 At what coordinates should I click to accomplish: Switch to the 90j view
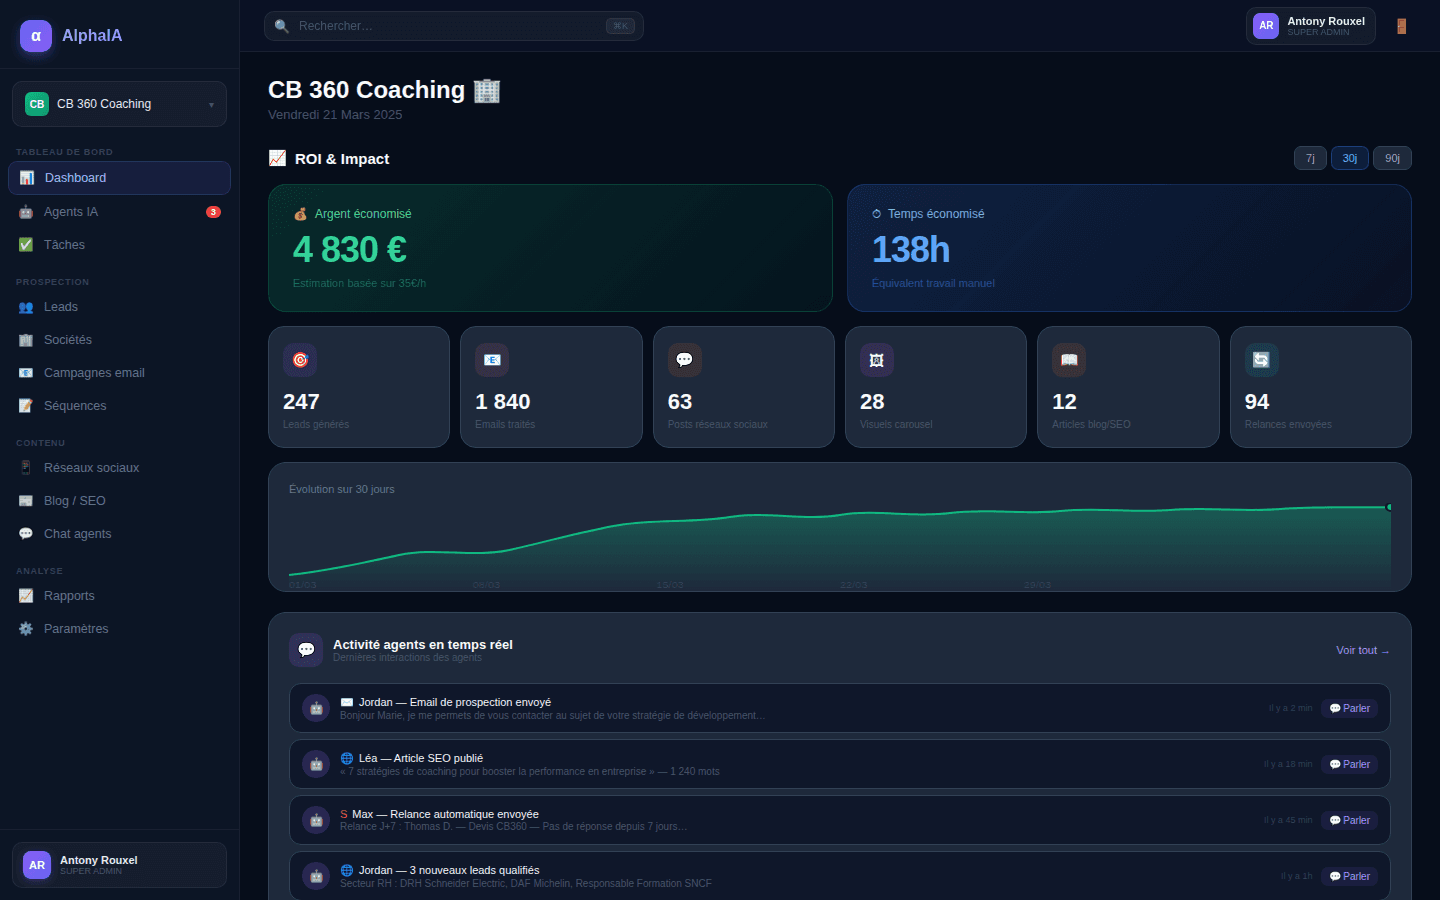point(1392,157)
